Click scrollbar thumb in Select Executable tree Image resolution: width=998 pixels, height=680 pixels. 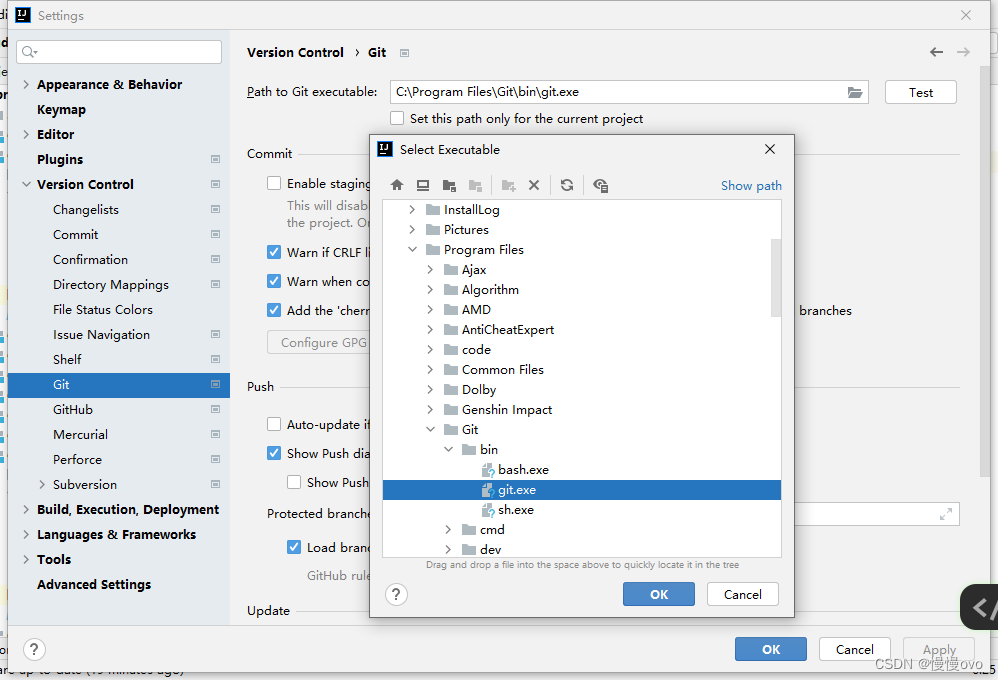point(776,278)
